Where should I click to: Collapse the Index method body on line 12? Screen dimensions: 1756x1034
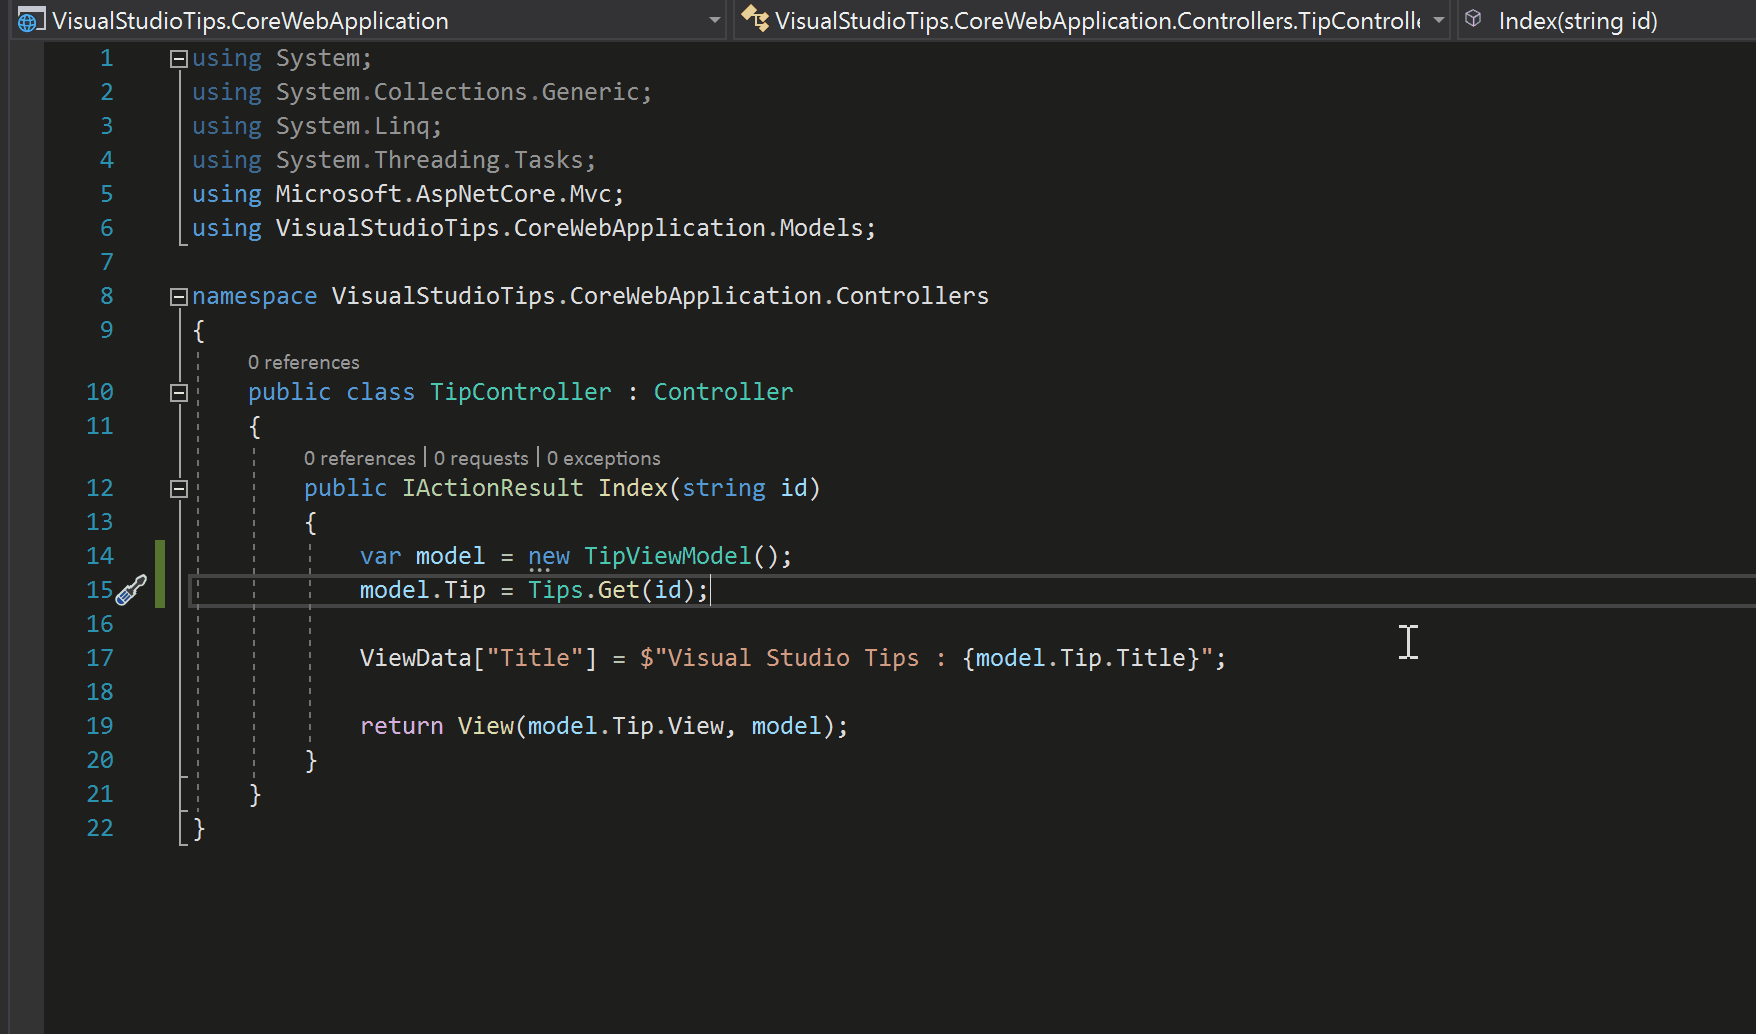[178, 488]
